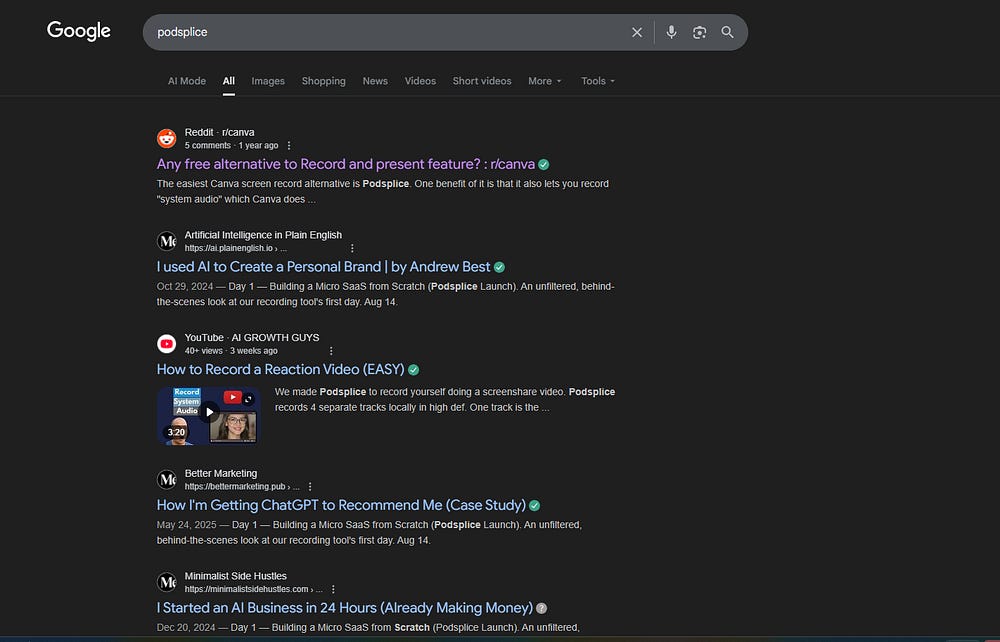
Task: Switch to the Videos tab
Action: coord(420,81)
